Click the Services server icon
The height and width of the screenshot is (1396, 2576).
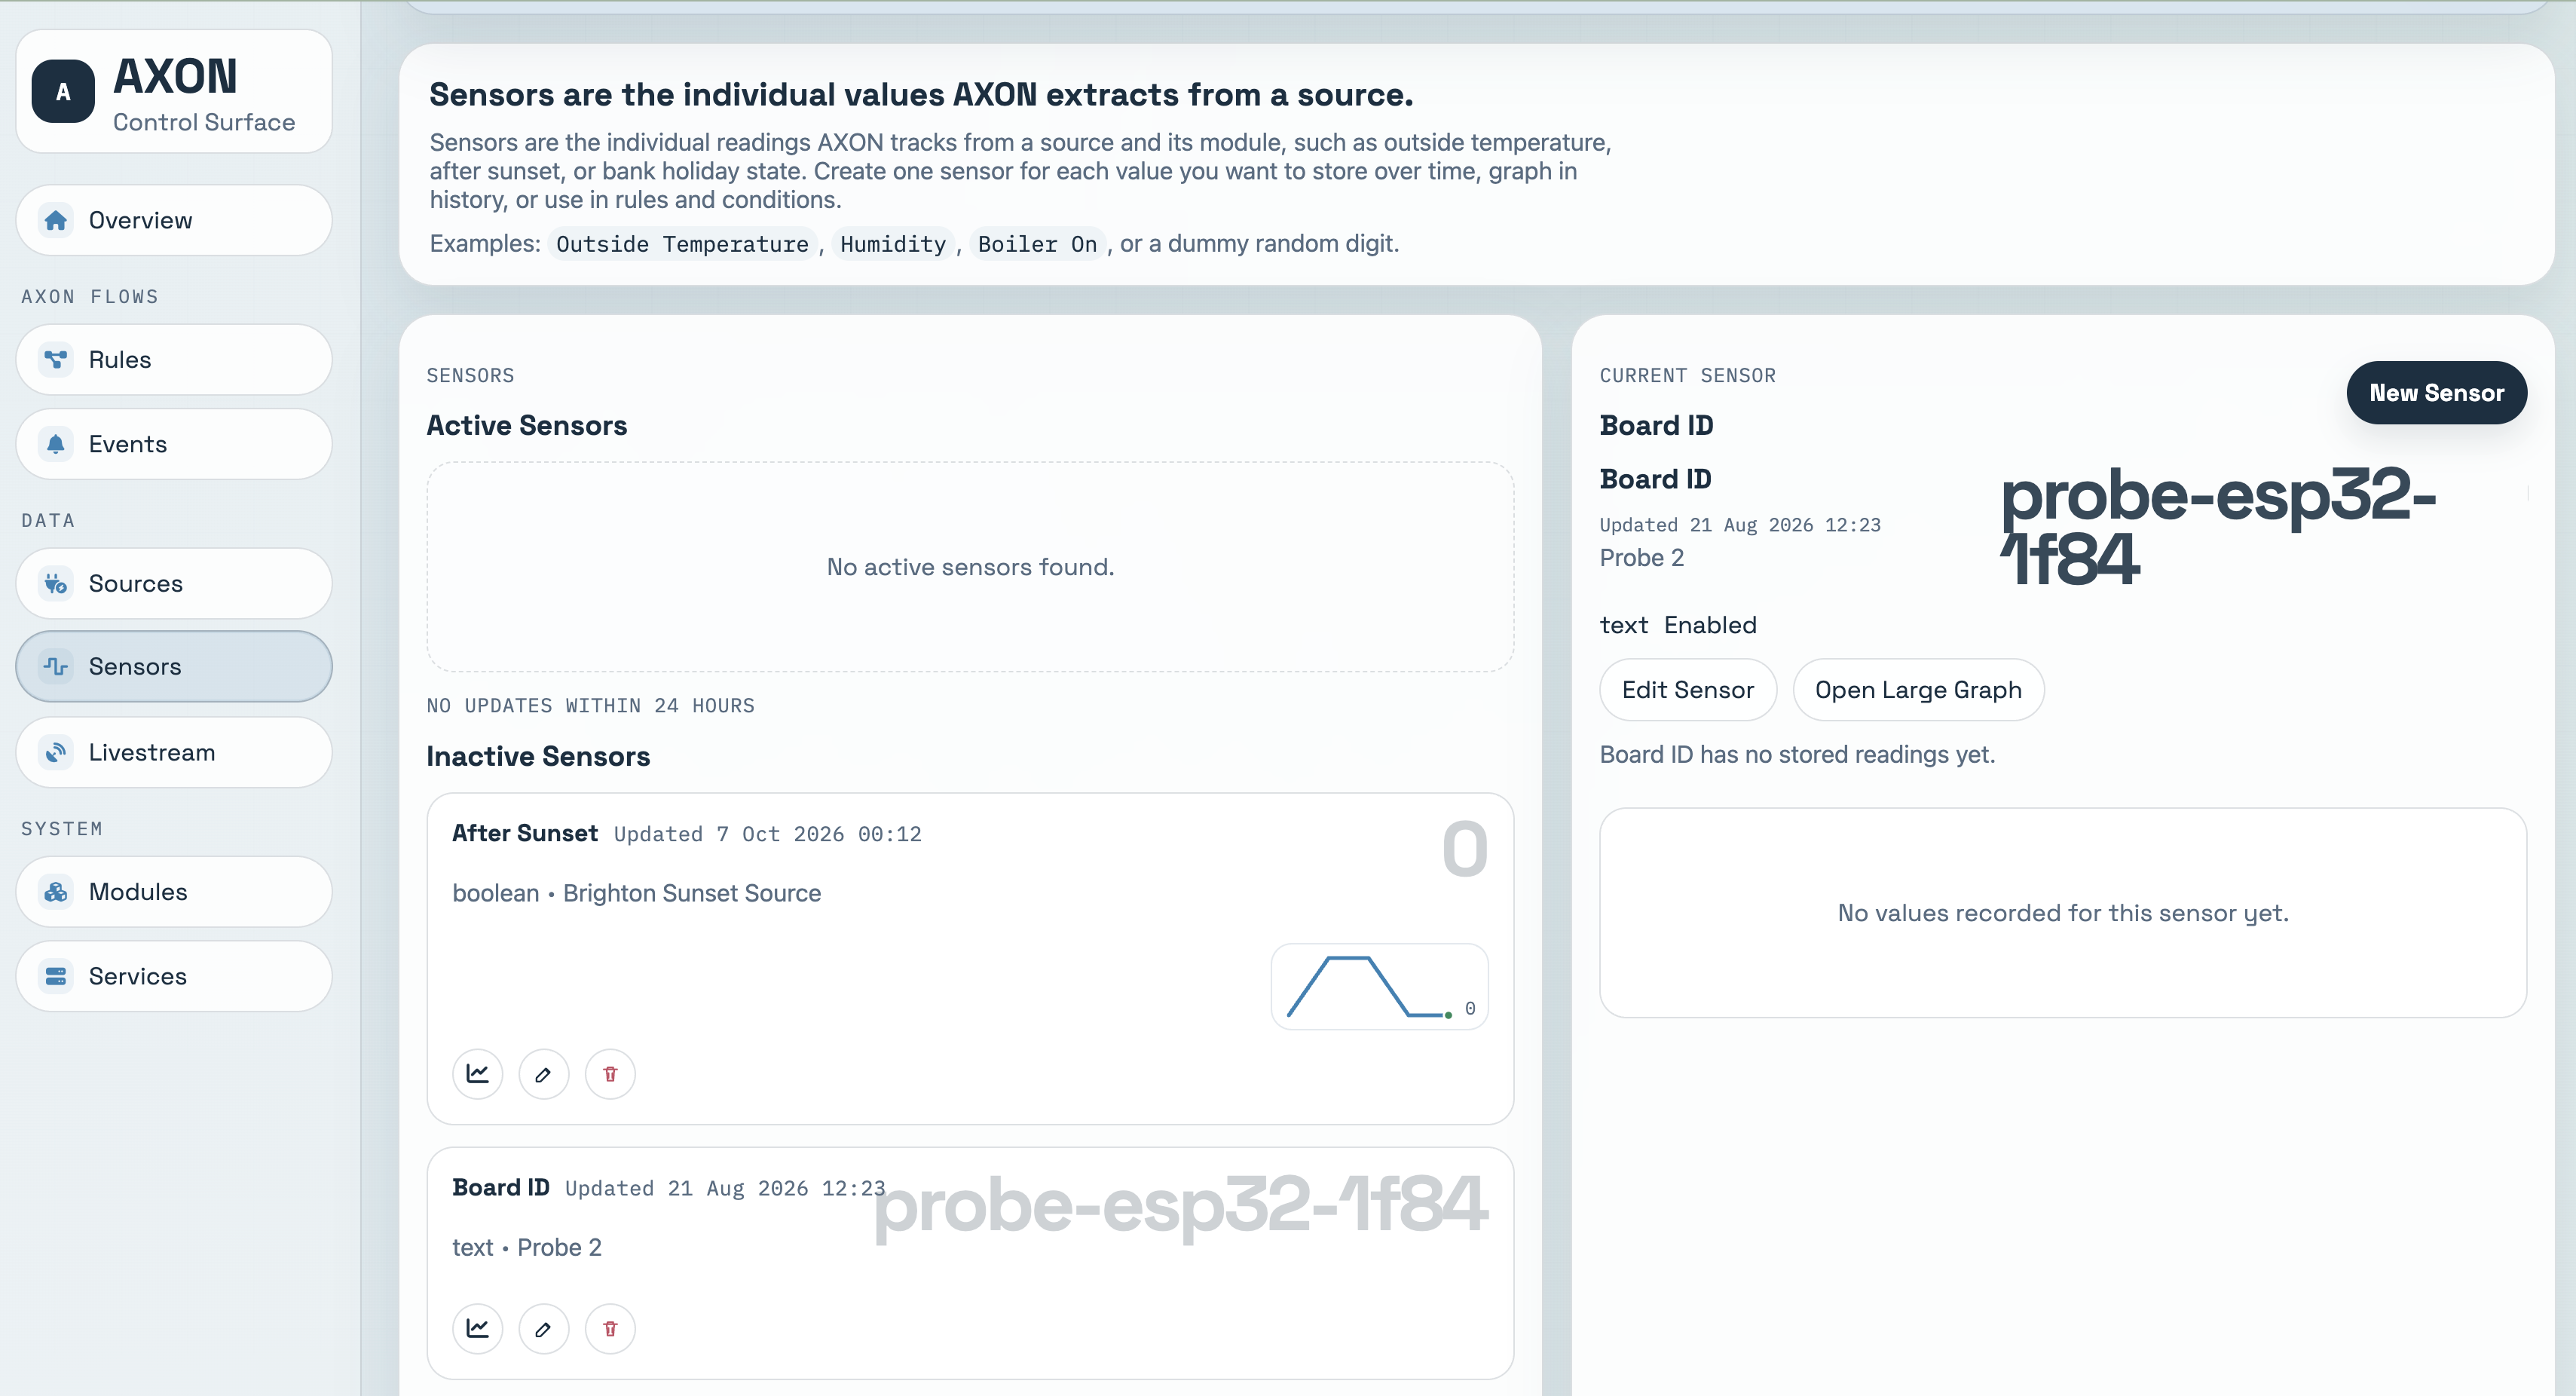point(56,976)
